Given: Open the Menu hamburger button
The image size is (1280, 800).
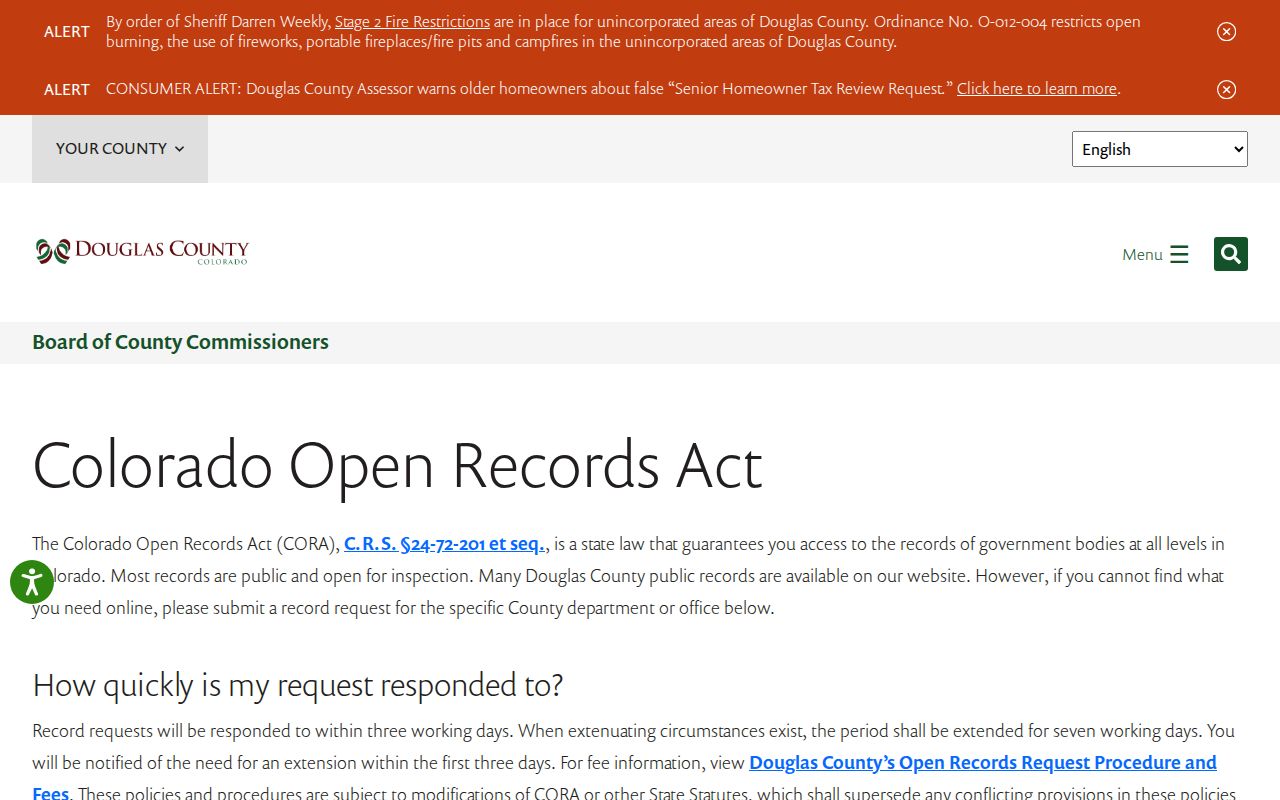Looking at the screenshot, I should pyautogui.click(x=1155, y=254).
